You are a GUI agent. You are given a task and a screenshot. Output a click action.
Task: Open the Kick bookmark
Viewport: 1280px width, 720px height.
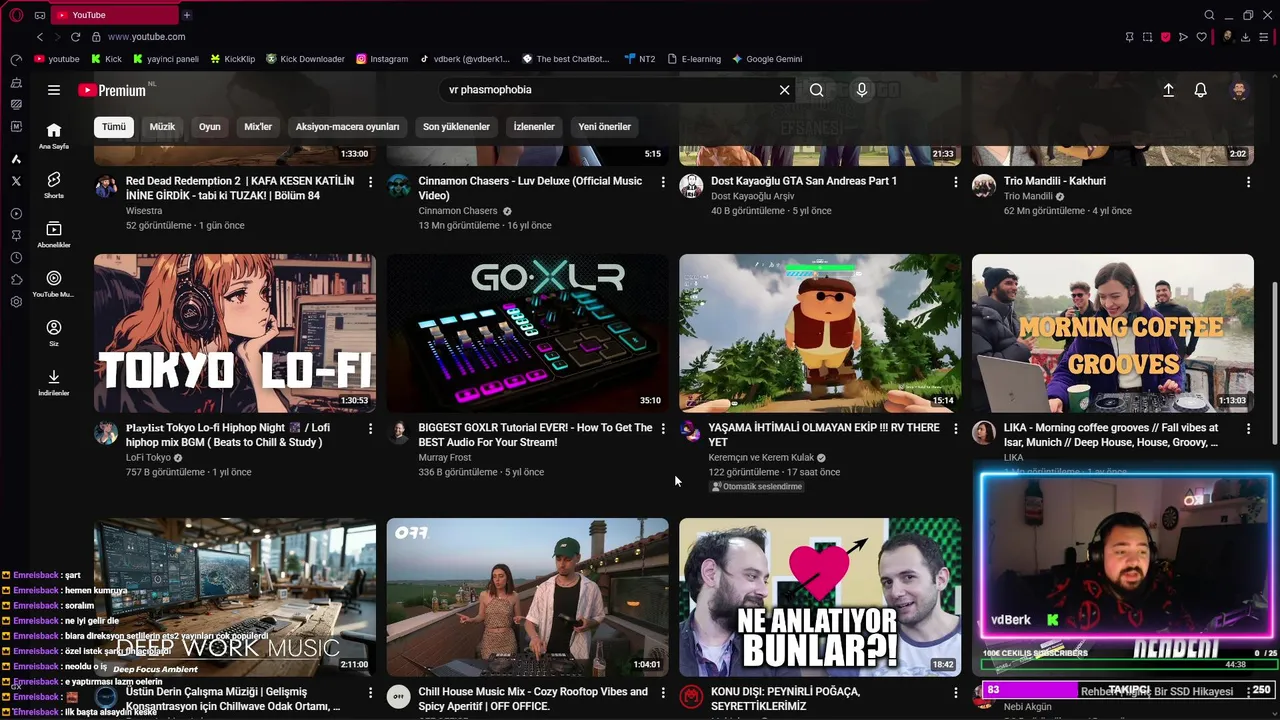pyautogui.click(x=106, y=59)
